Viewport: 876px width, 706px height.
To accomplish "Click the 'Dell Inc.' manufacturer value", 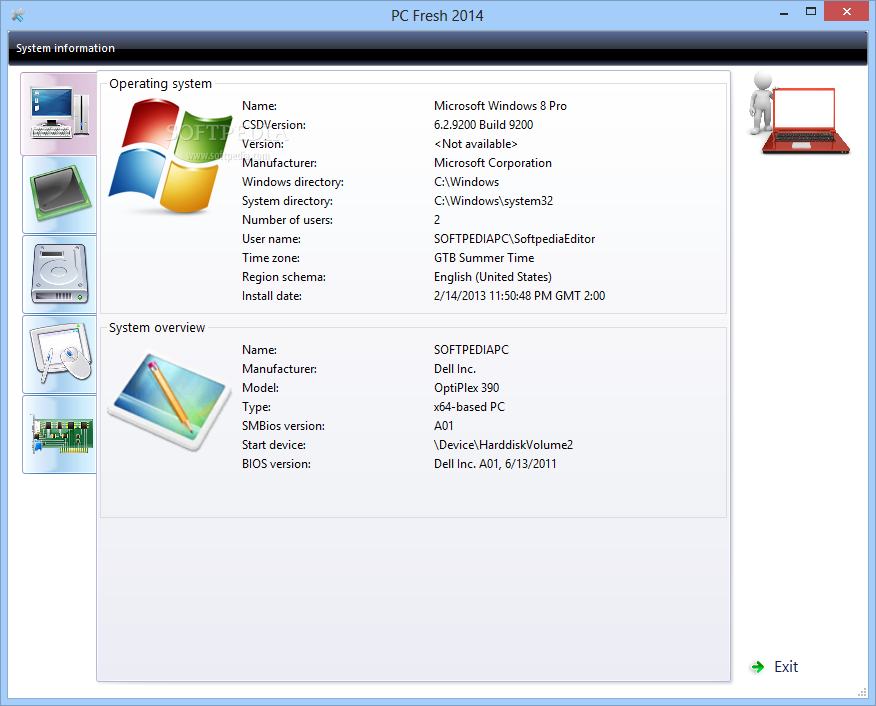I will click(x=455, y=369).
